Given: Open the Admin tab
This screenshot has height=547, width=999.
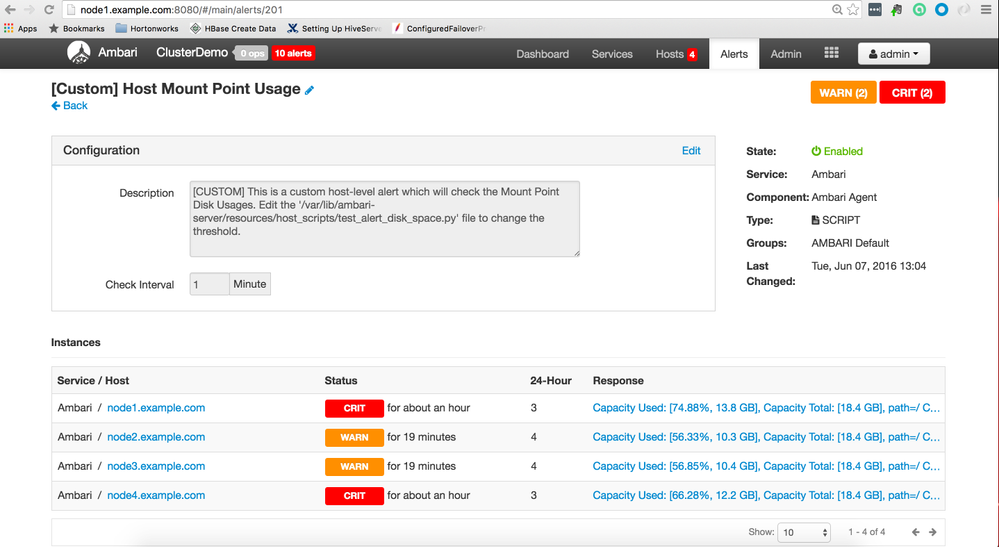Looking at the screenshot, I should pyautogui.click(x=786, y=54).
